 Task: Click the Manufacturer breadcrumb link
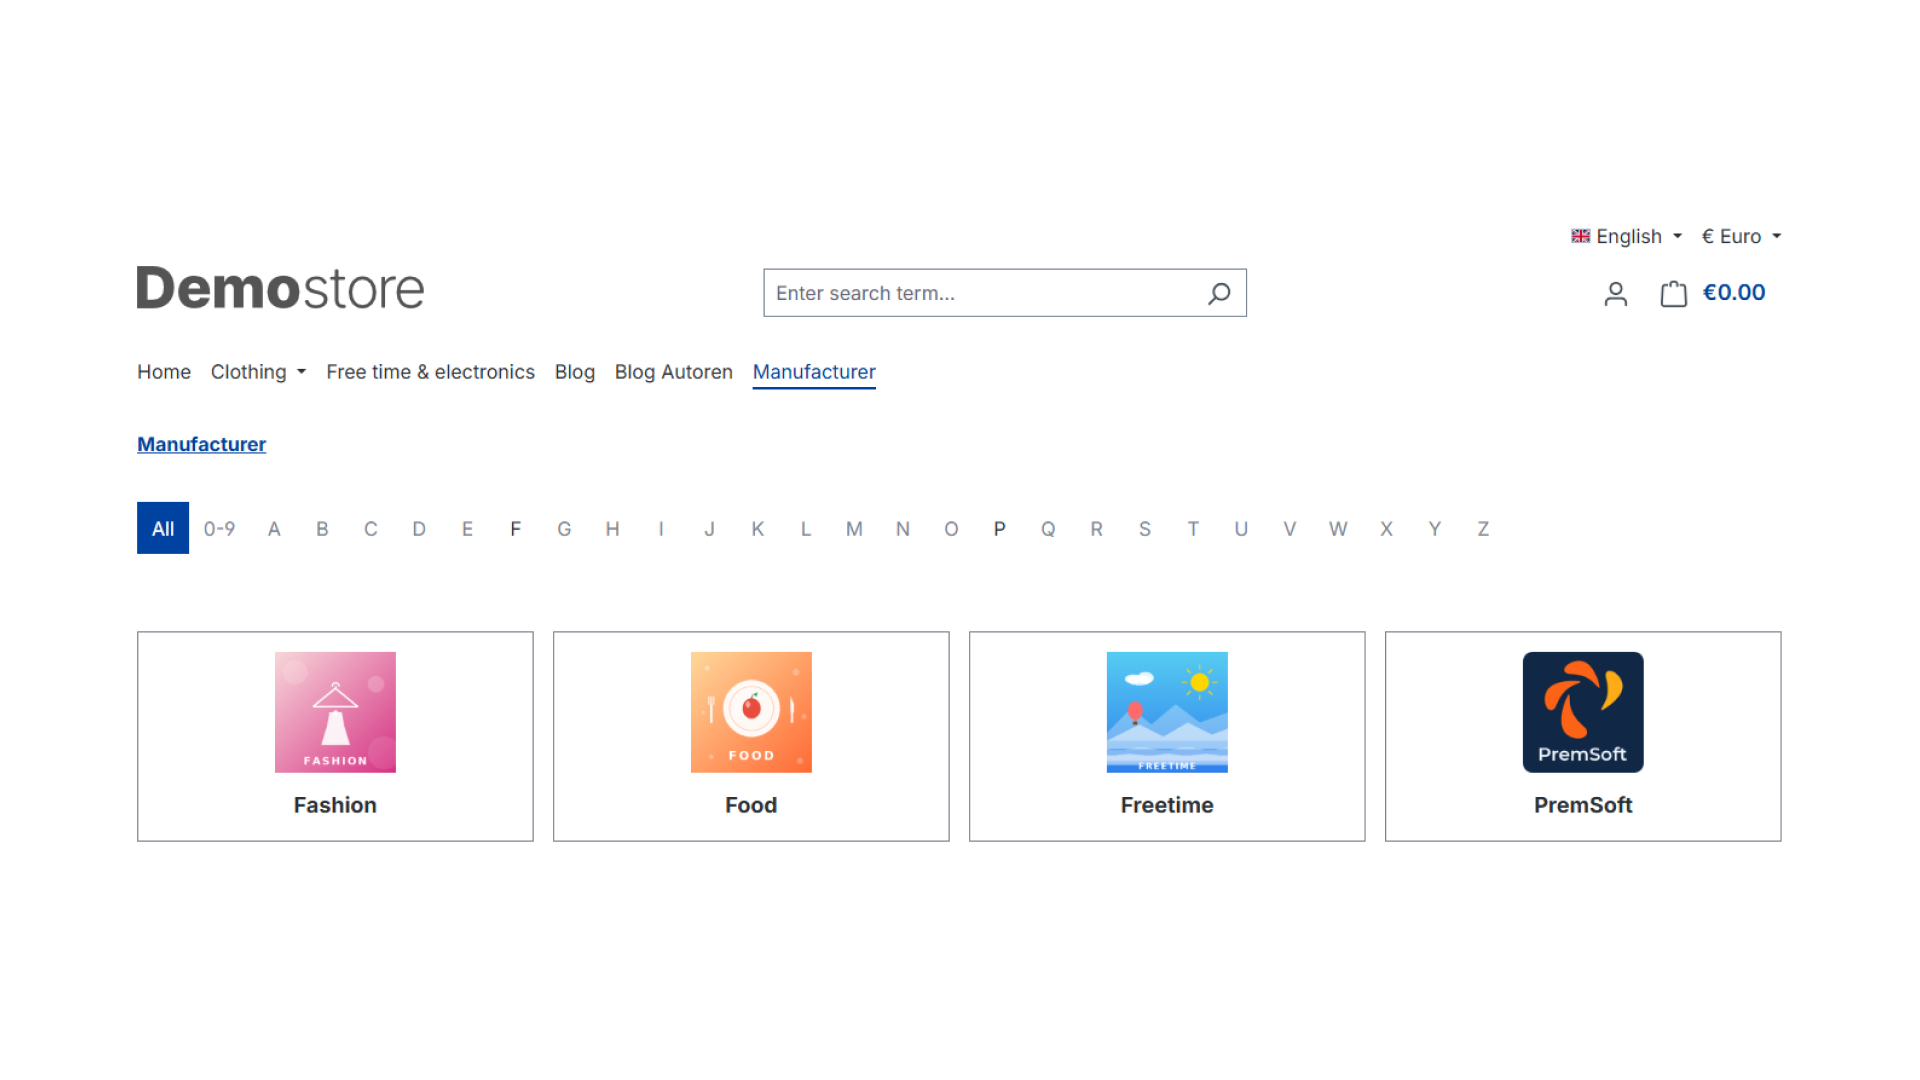(x=201, y=444)
